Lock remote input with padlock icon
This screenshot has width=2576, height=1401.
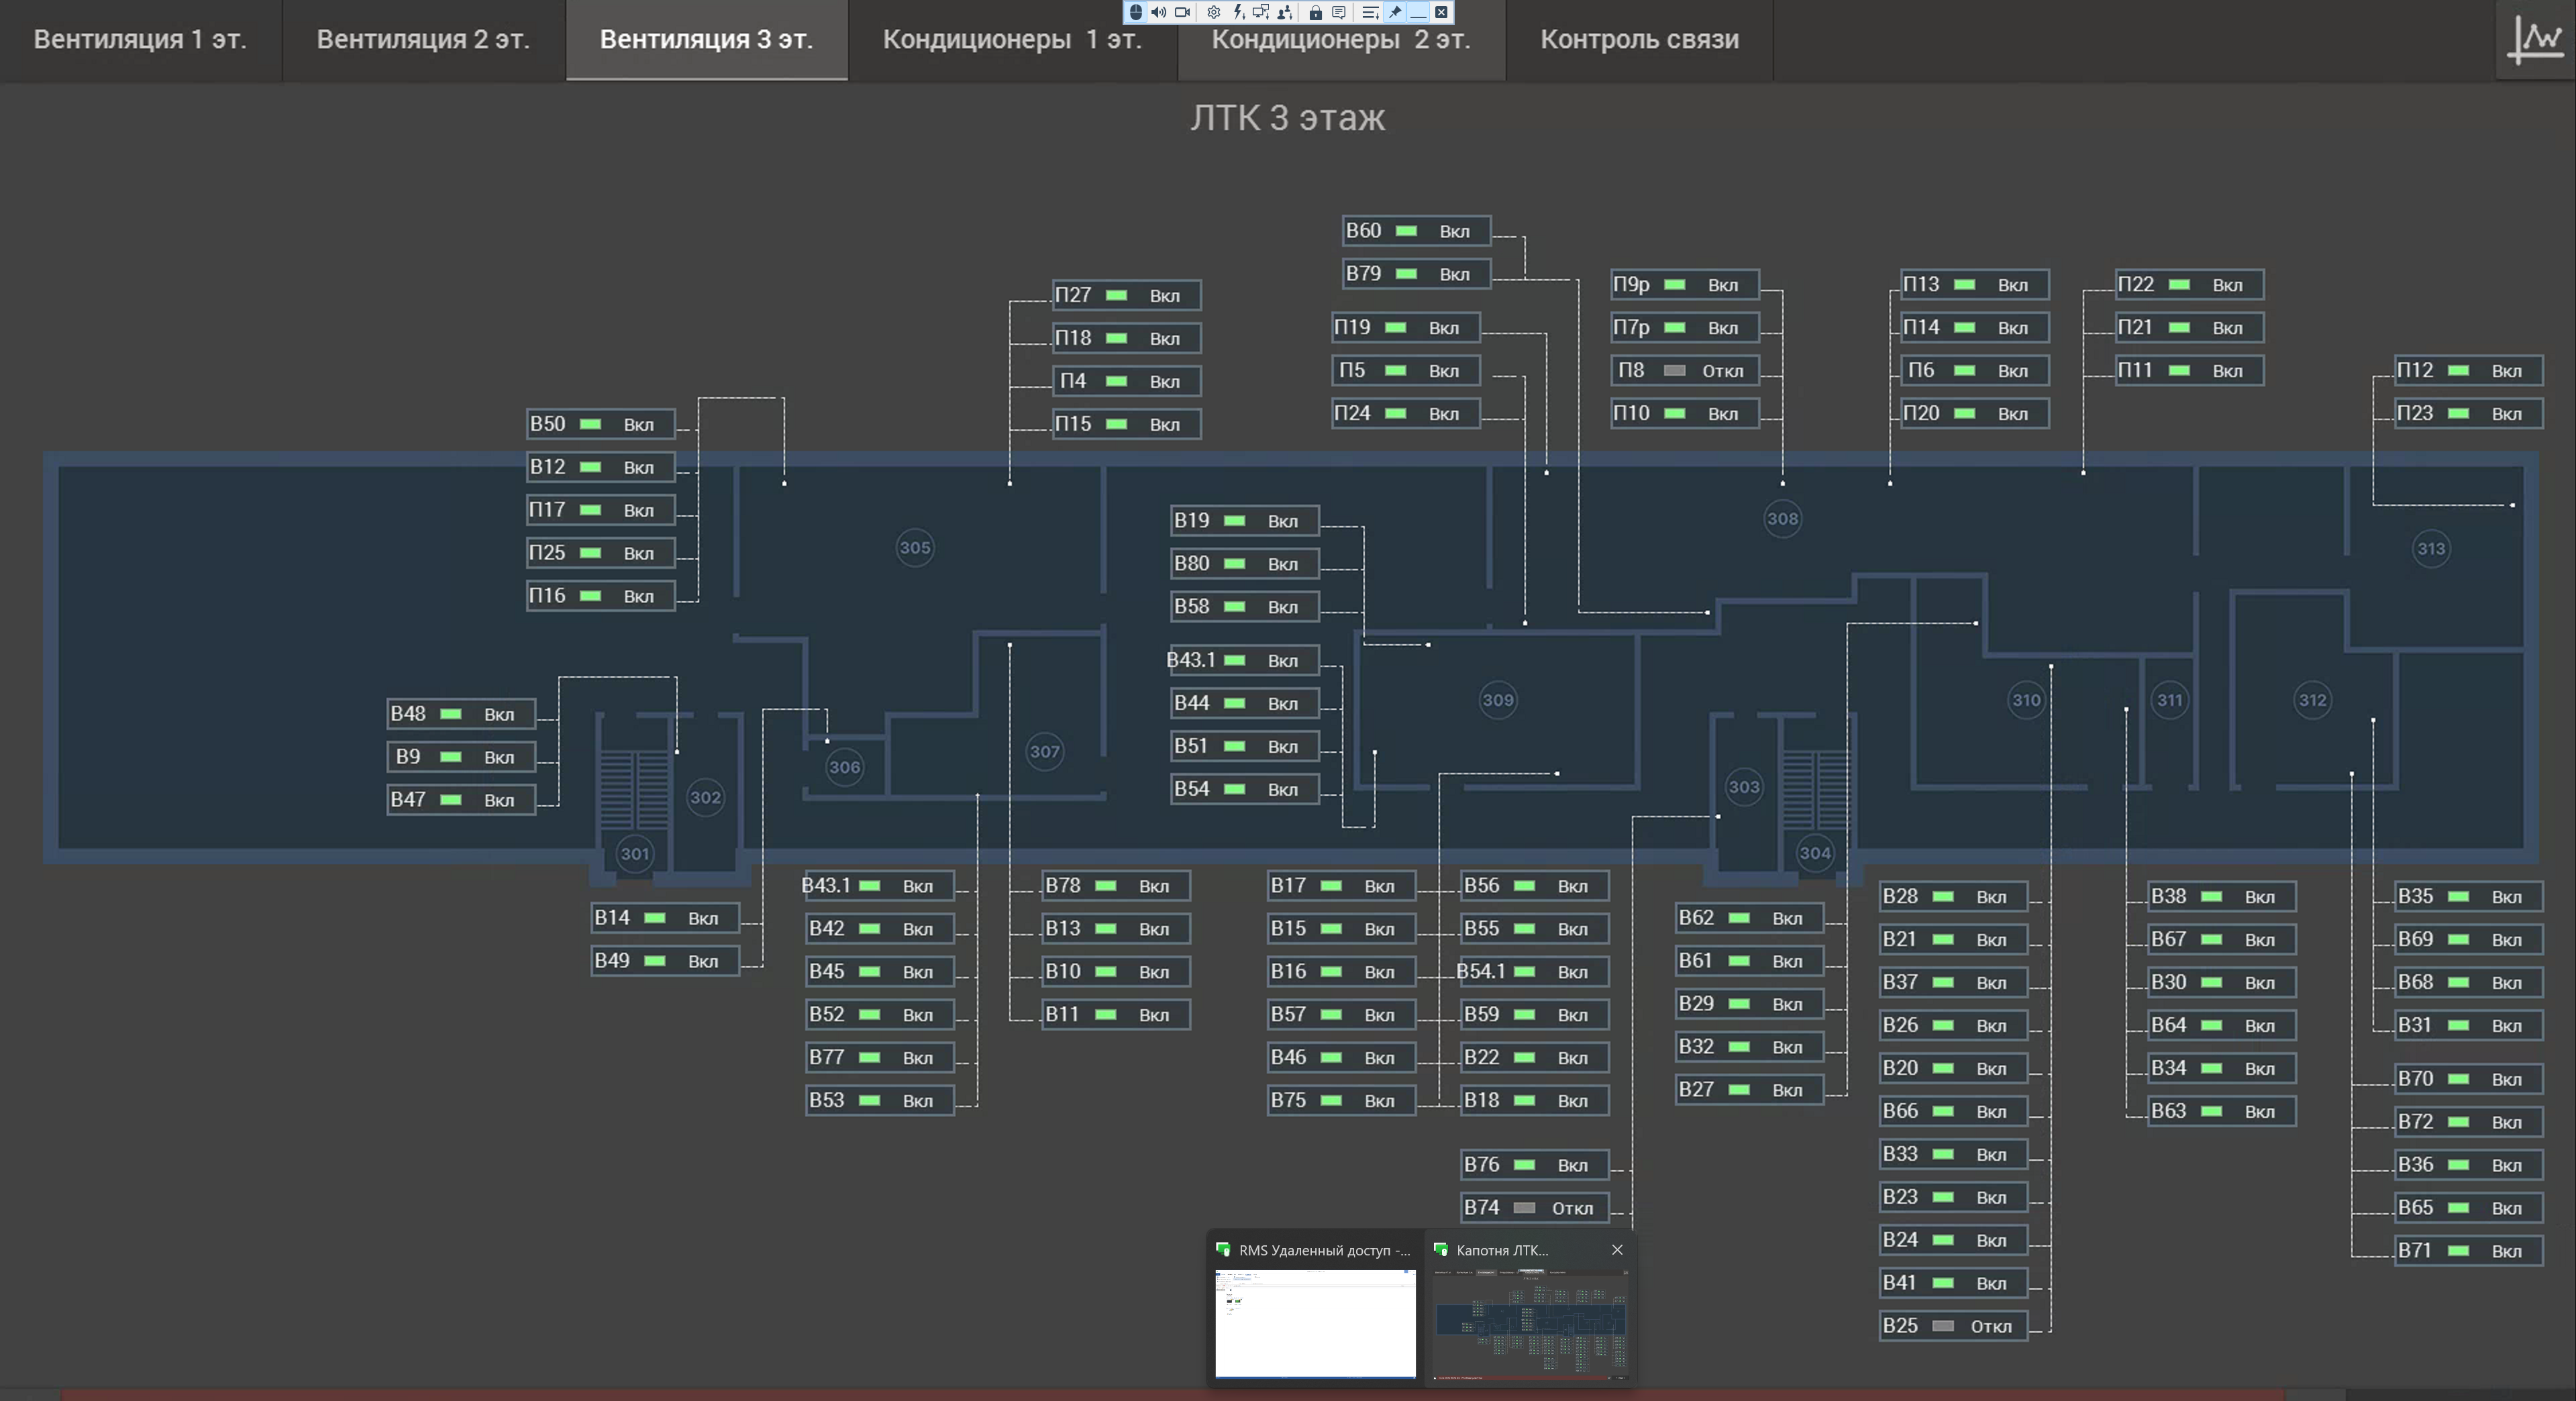coord(1315,12)
